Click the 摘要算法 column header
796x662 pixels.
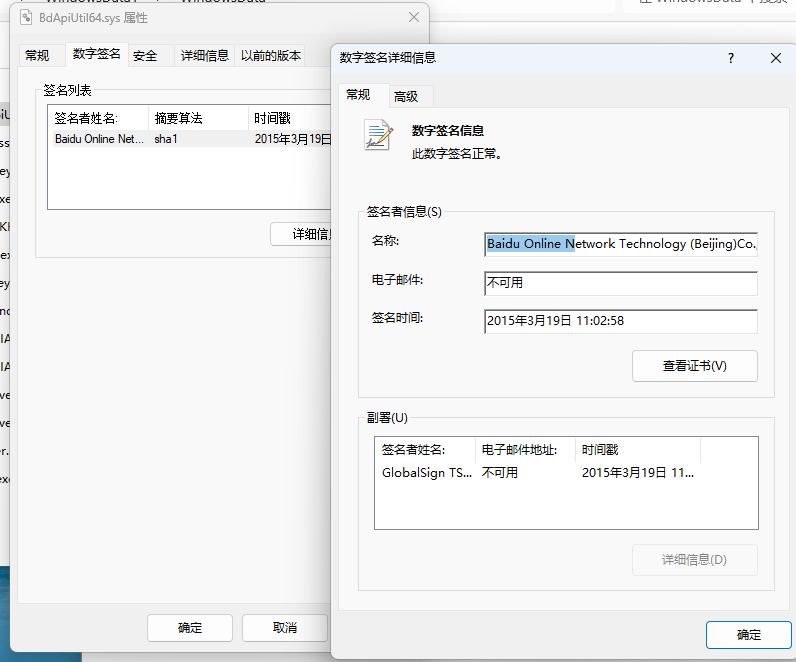point(198,118)
